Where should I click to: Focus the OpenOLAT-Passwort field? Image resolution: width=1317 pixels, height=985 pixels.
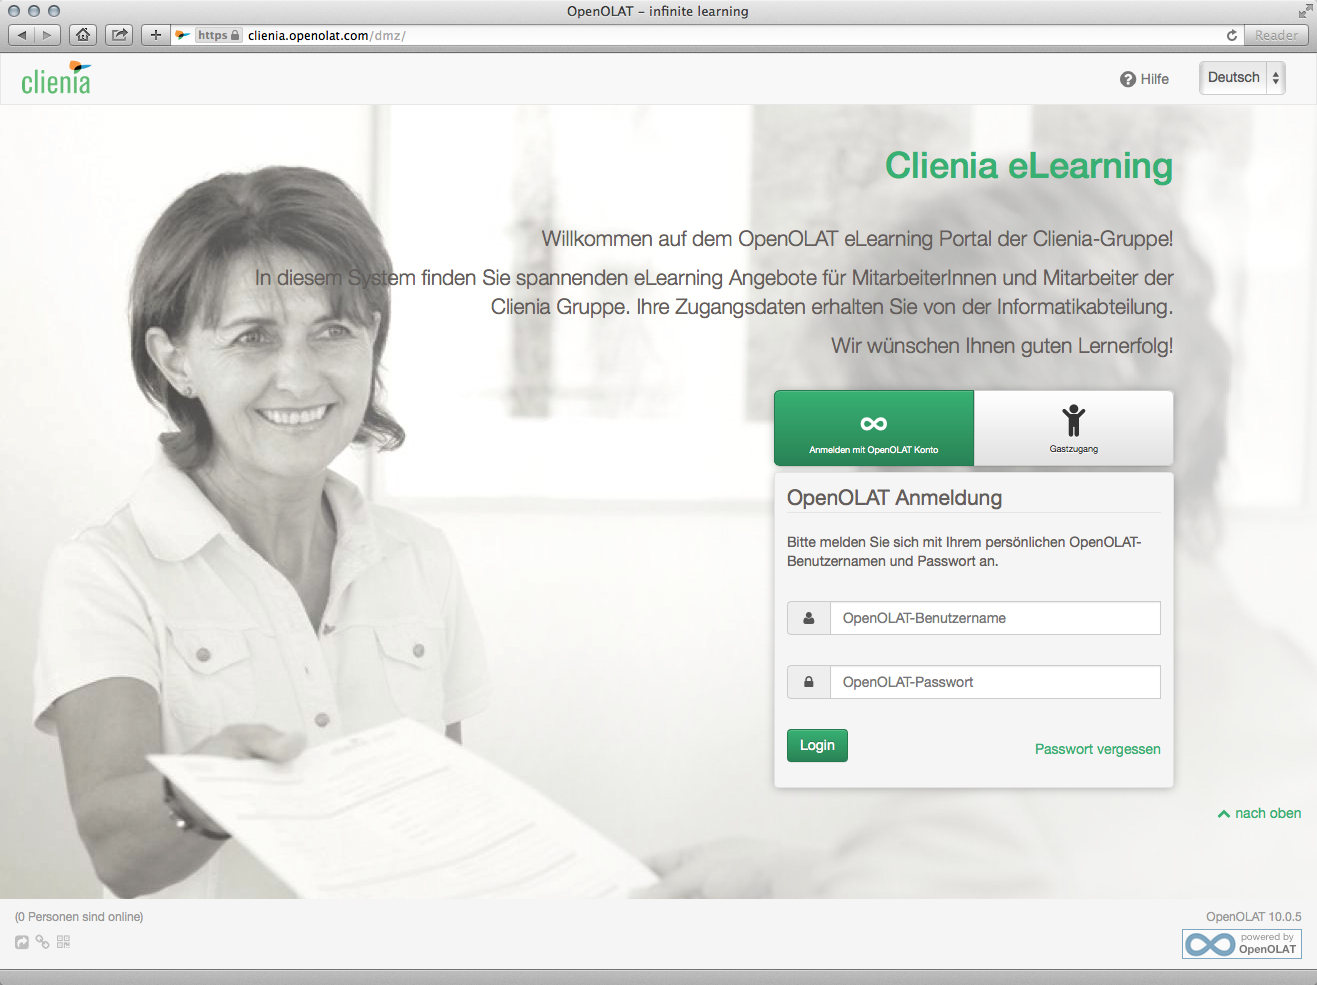995,682
